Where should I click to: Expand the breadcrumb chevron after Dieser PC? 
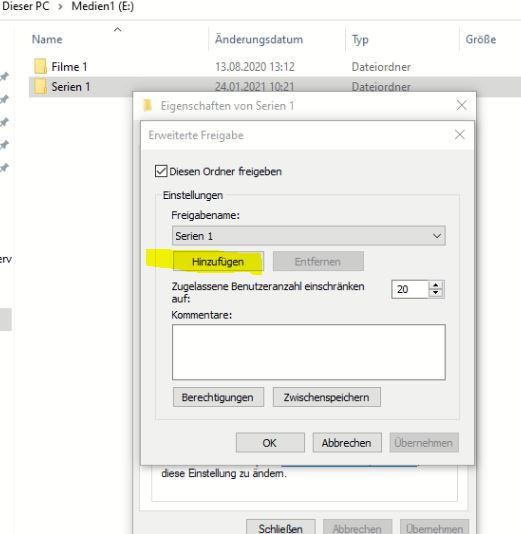click(60, 7)
